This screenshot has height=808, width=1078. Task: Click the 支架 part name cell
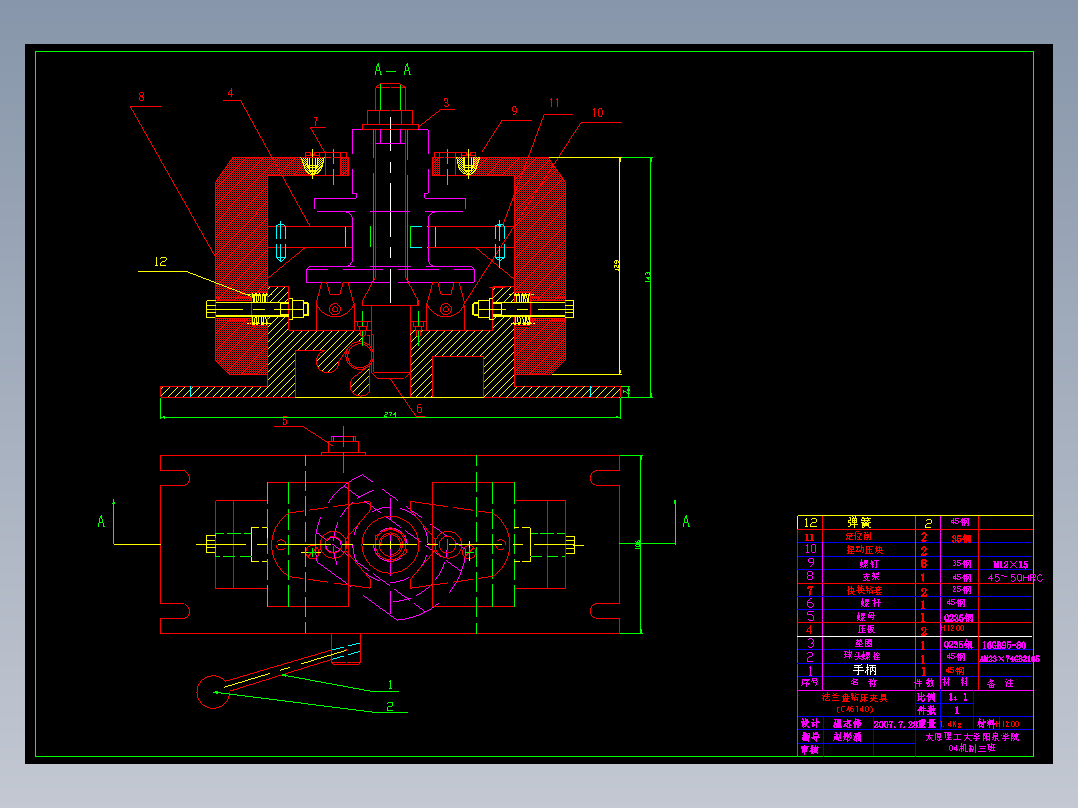pos(870,577)
